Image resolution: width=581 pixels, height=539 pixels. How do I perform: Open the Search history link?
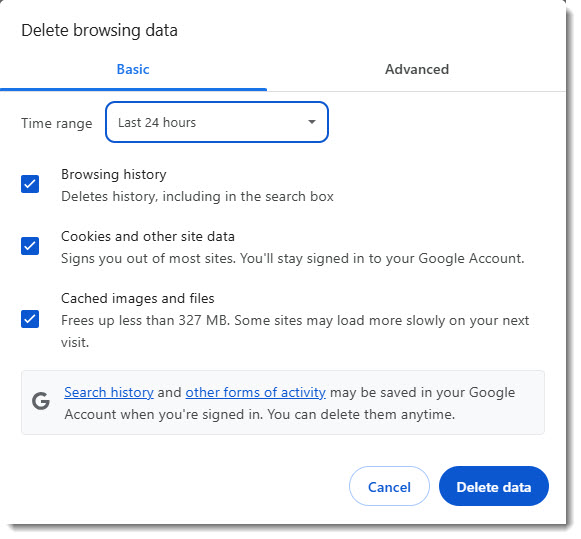(109, 392)
